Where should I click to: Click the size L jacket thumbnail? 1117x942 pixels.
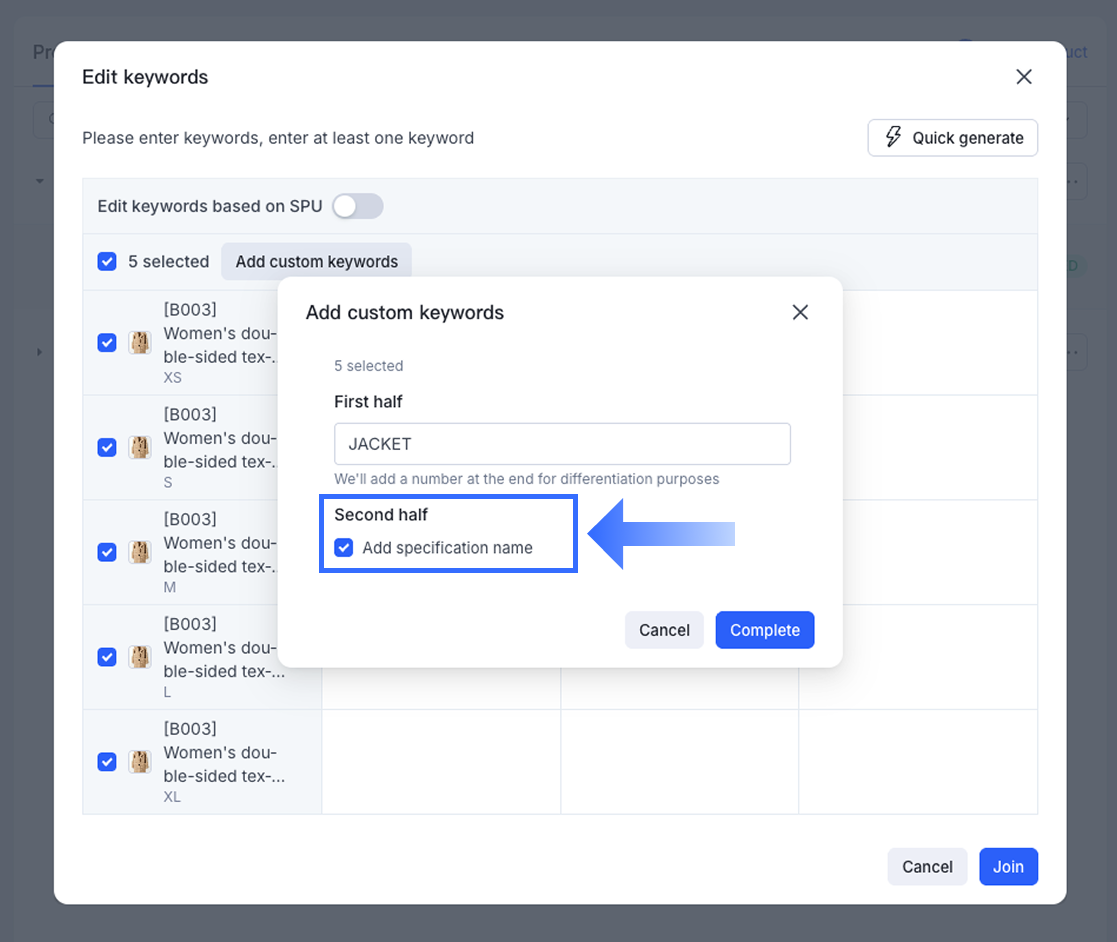141,657
